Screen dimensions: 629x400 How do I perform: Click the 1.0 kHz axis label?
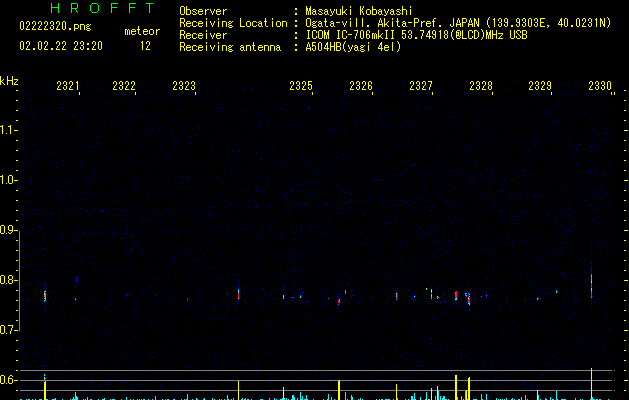pos(8,180)
